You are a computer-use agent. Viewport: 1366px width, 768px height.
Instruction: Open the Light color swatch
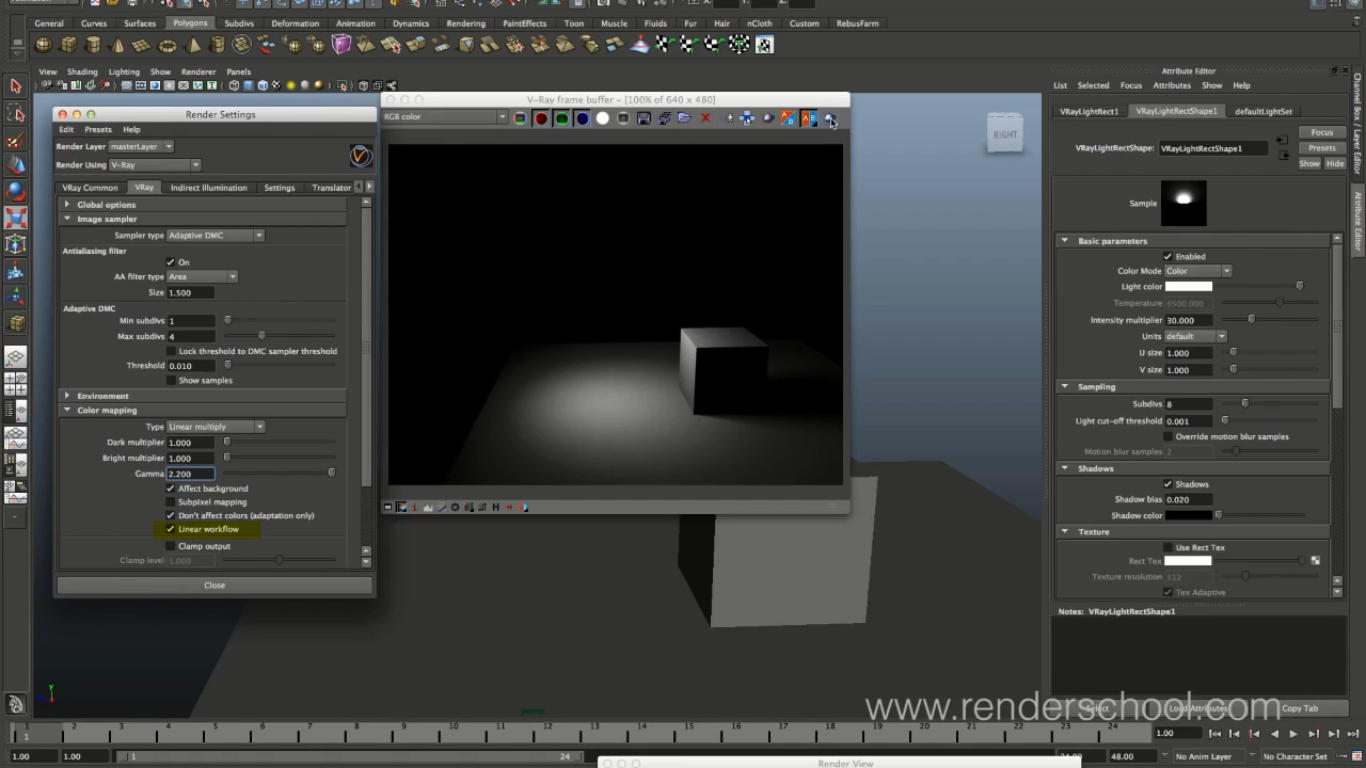(x=1188, y=286)
